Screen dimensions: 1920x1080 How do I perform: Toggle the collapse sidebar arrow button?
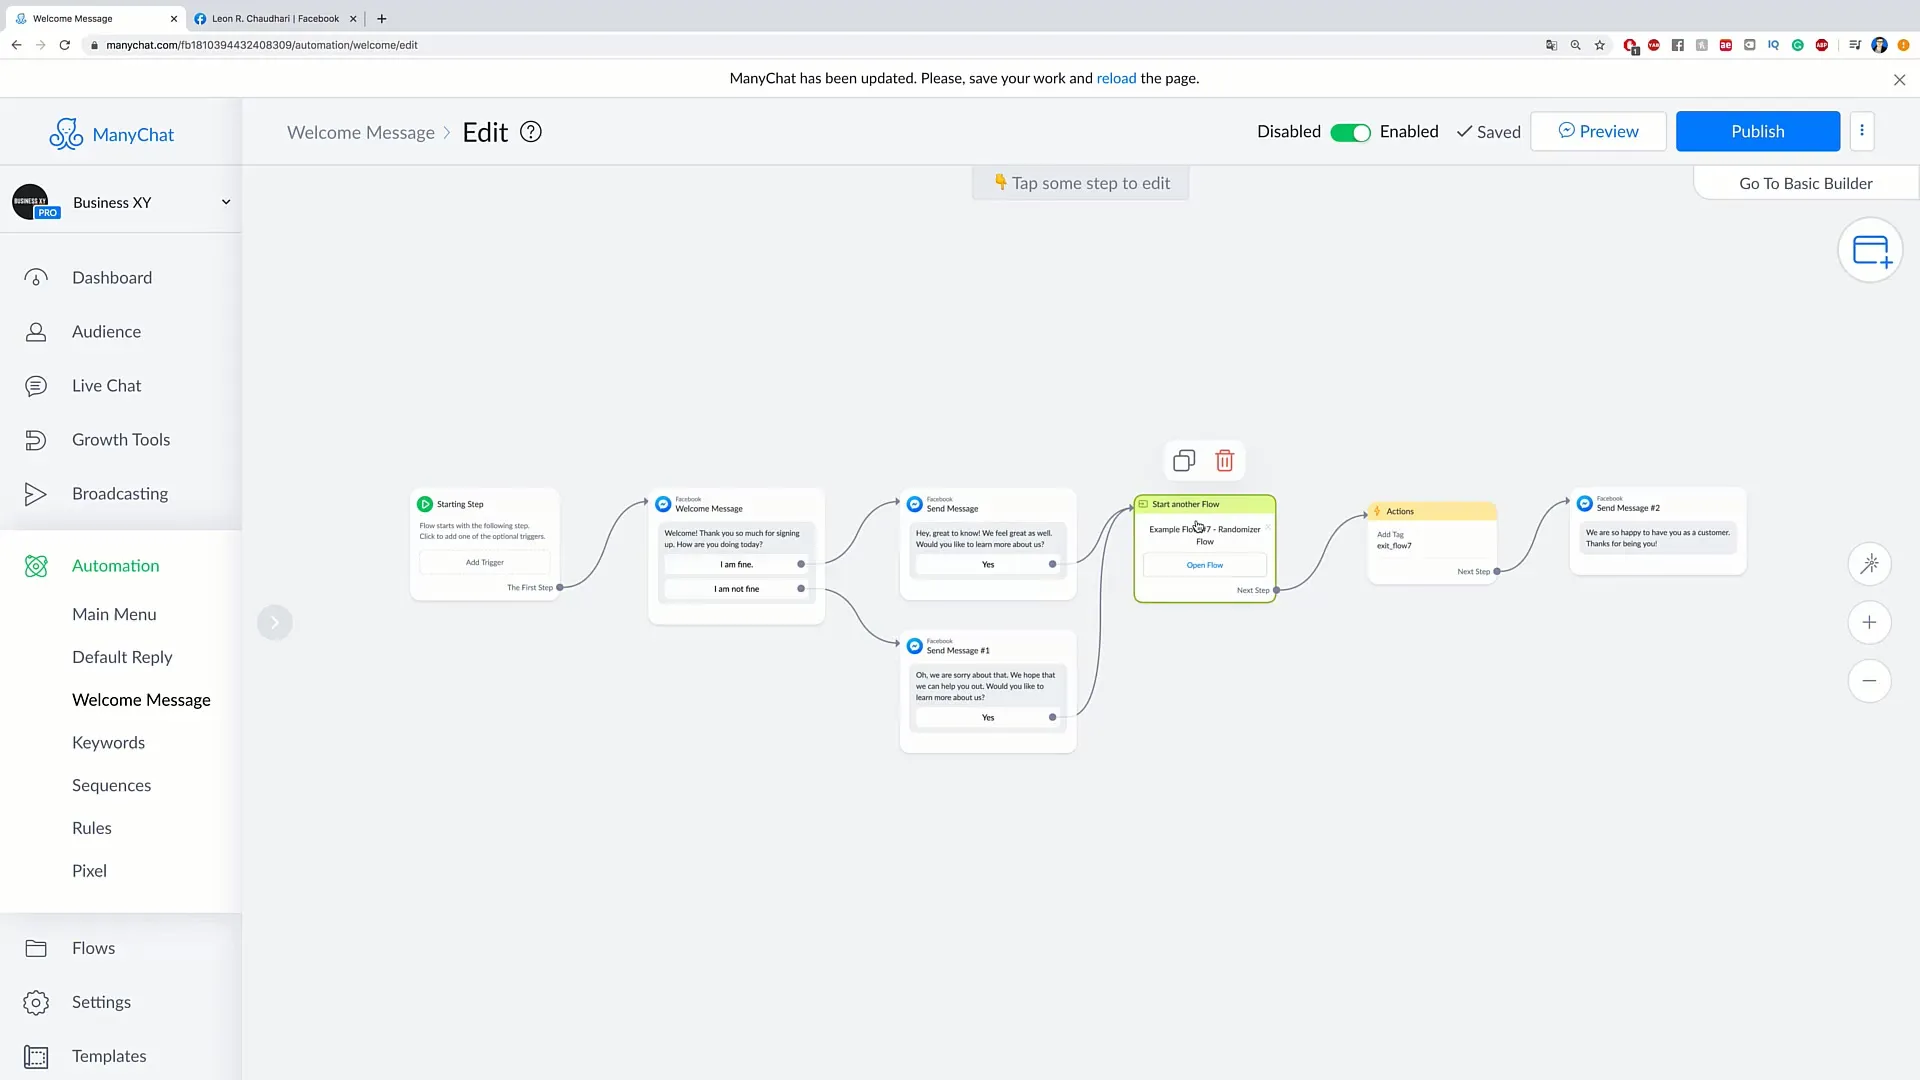point(274,621)
